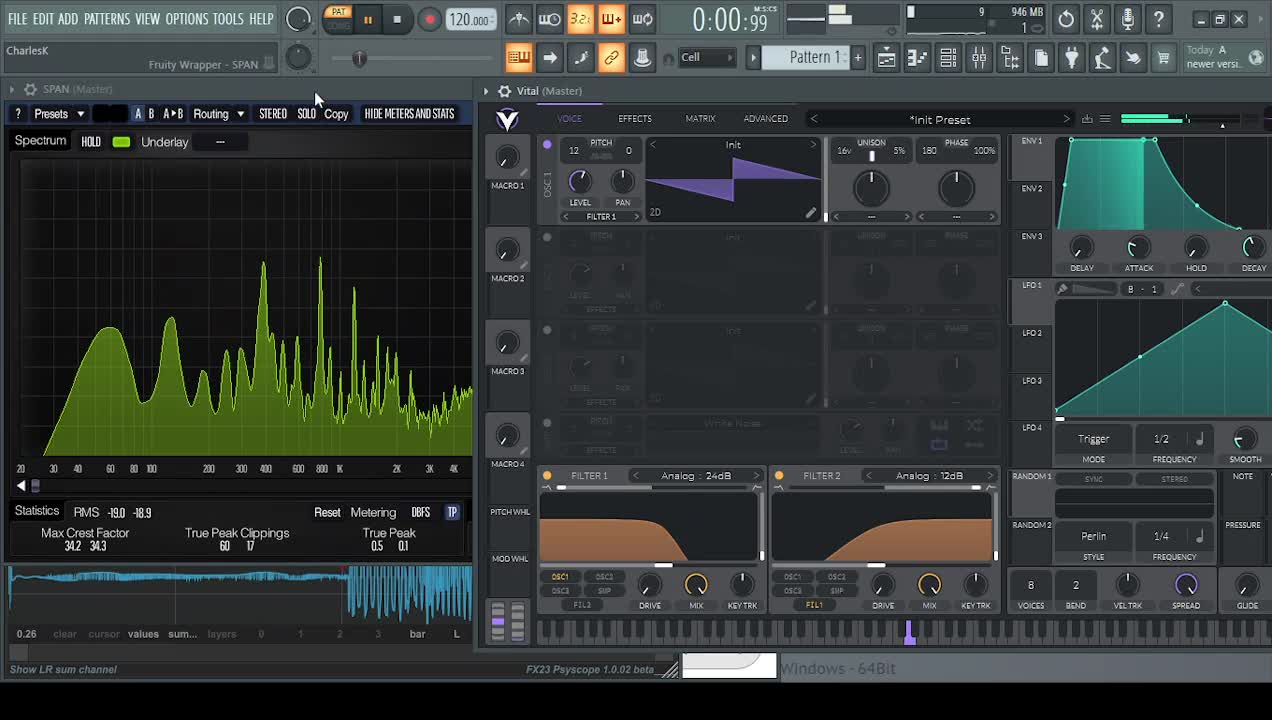The image size is (1272, 720).
Task: Click the undo history circular arrow icon
Action: point(1066,19)
